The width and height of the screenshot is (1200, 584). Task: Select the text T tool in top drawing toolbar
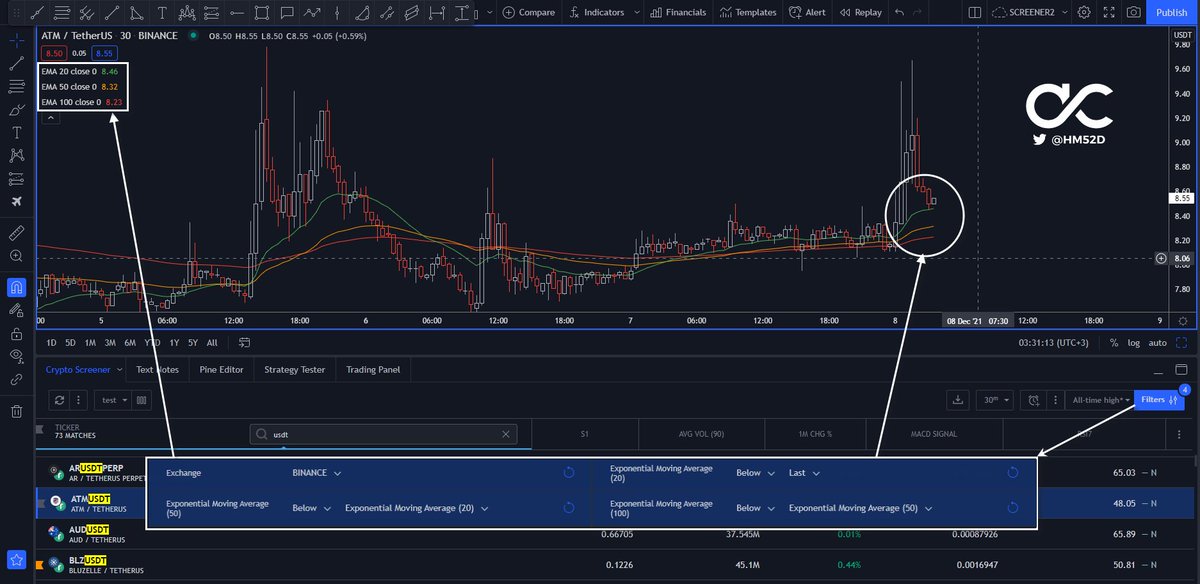coord(162,13)
